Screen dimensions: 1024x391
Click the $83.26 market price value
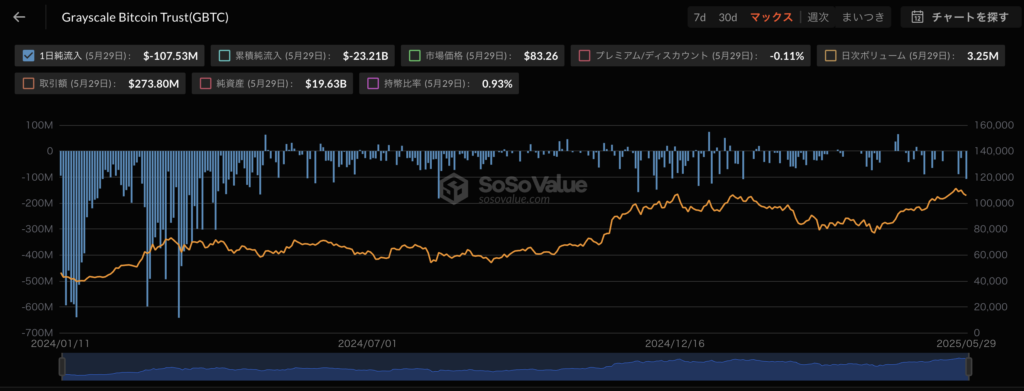tap(541, 57)
